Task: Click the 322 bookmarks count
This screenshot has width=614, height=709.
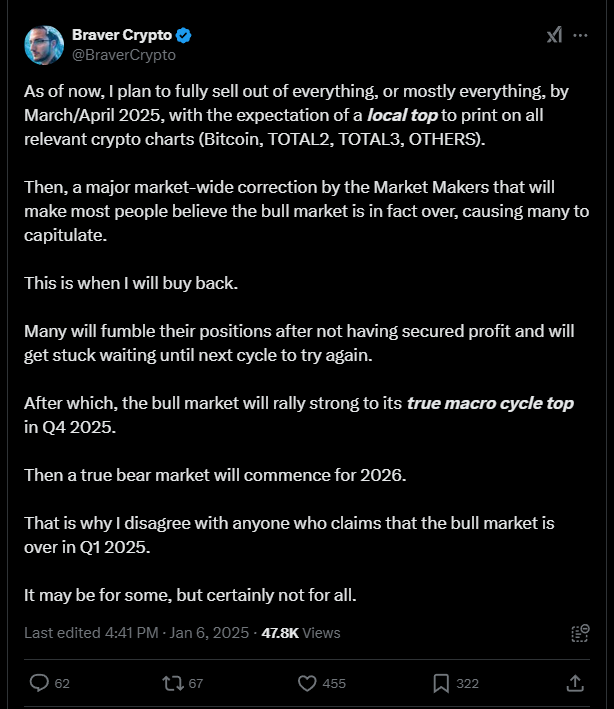Action: click(x=467, y=683)
